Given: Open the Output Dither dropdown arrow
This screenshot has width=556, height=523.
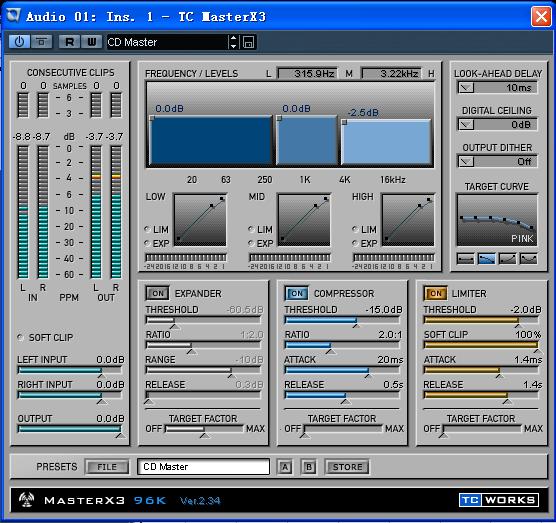Looking at the screenshot, I should coord(466,162).
